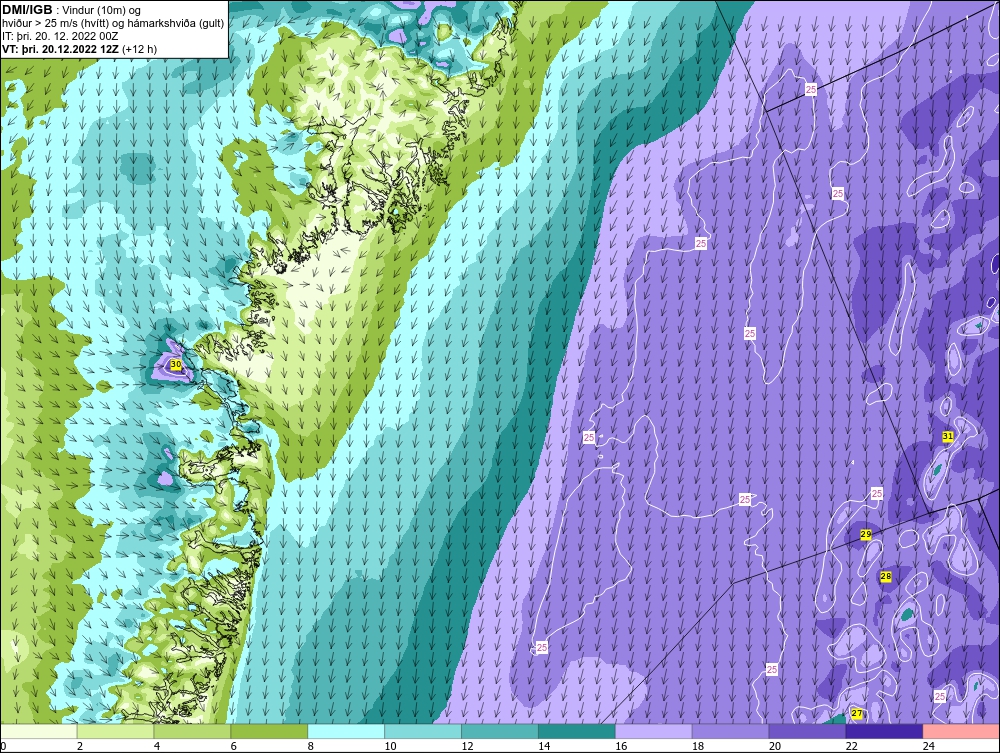Click the legend scale number 6
The image size is (1000, 753).
point(233,746)
